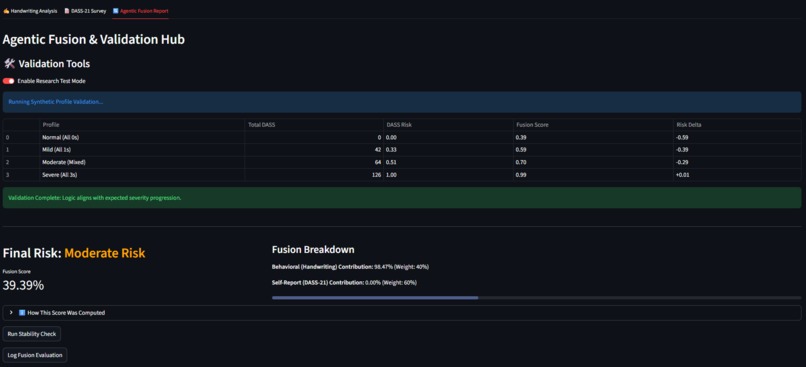Screen dimensions: 806x367
Task: Click the Moderate Risk label
Action: point(105,253)
